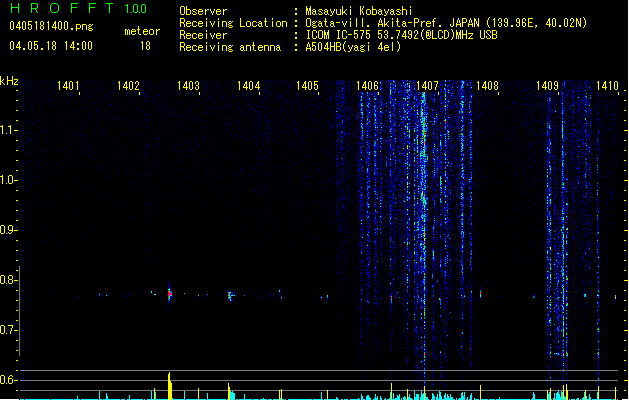Select the filename 0405181400.png
629x400 pixels.
(x=51, y=26)
